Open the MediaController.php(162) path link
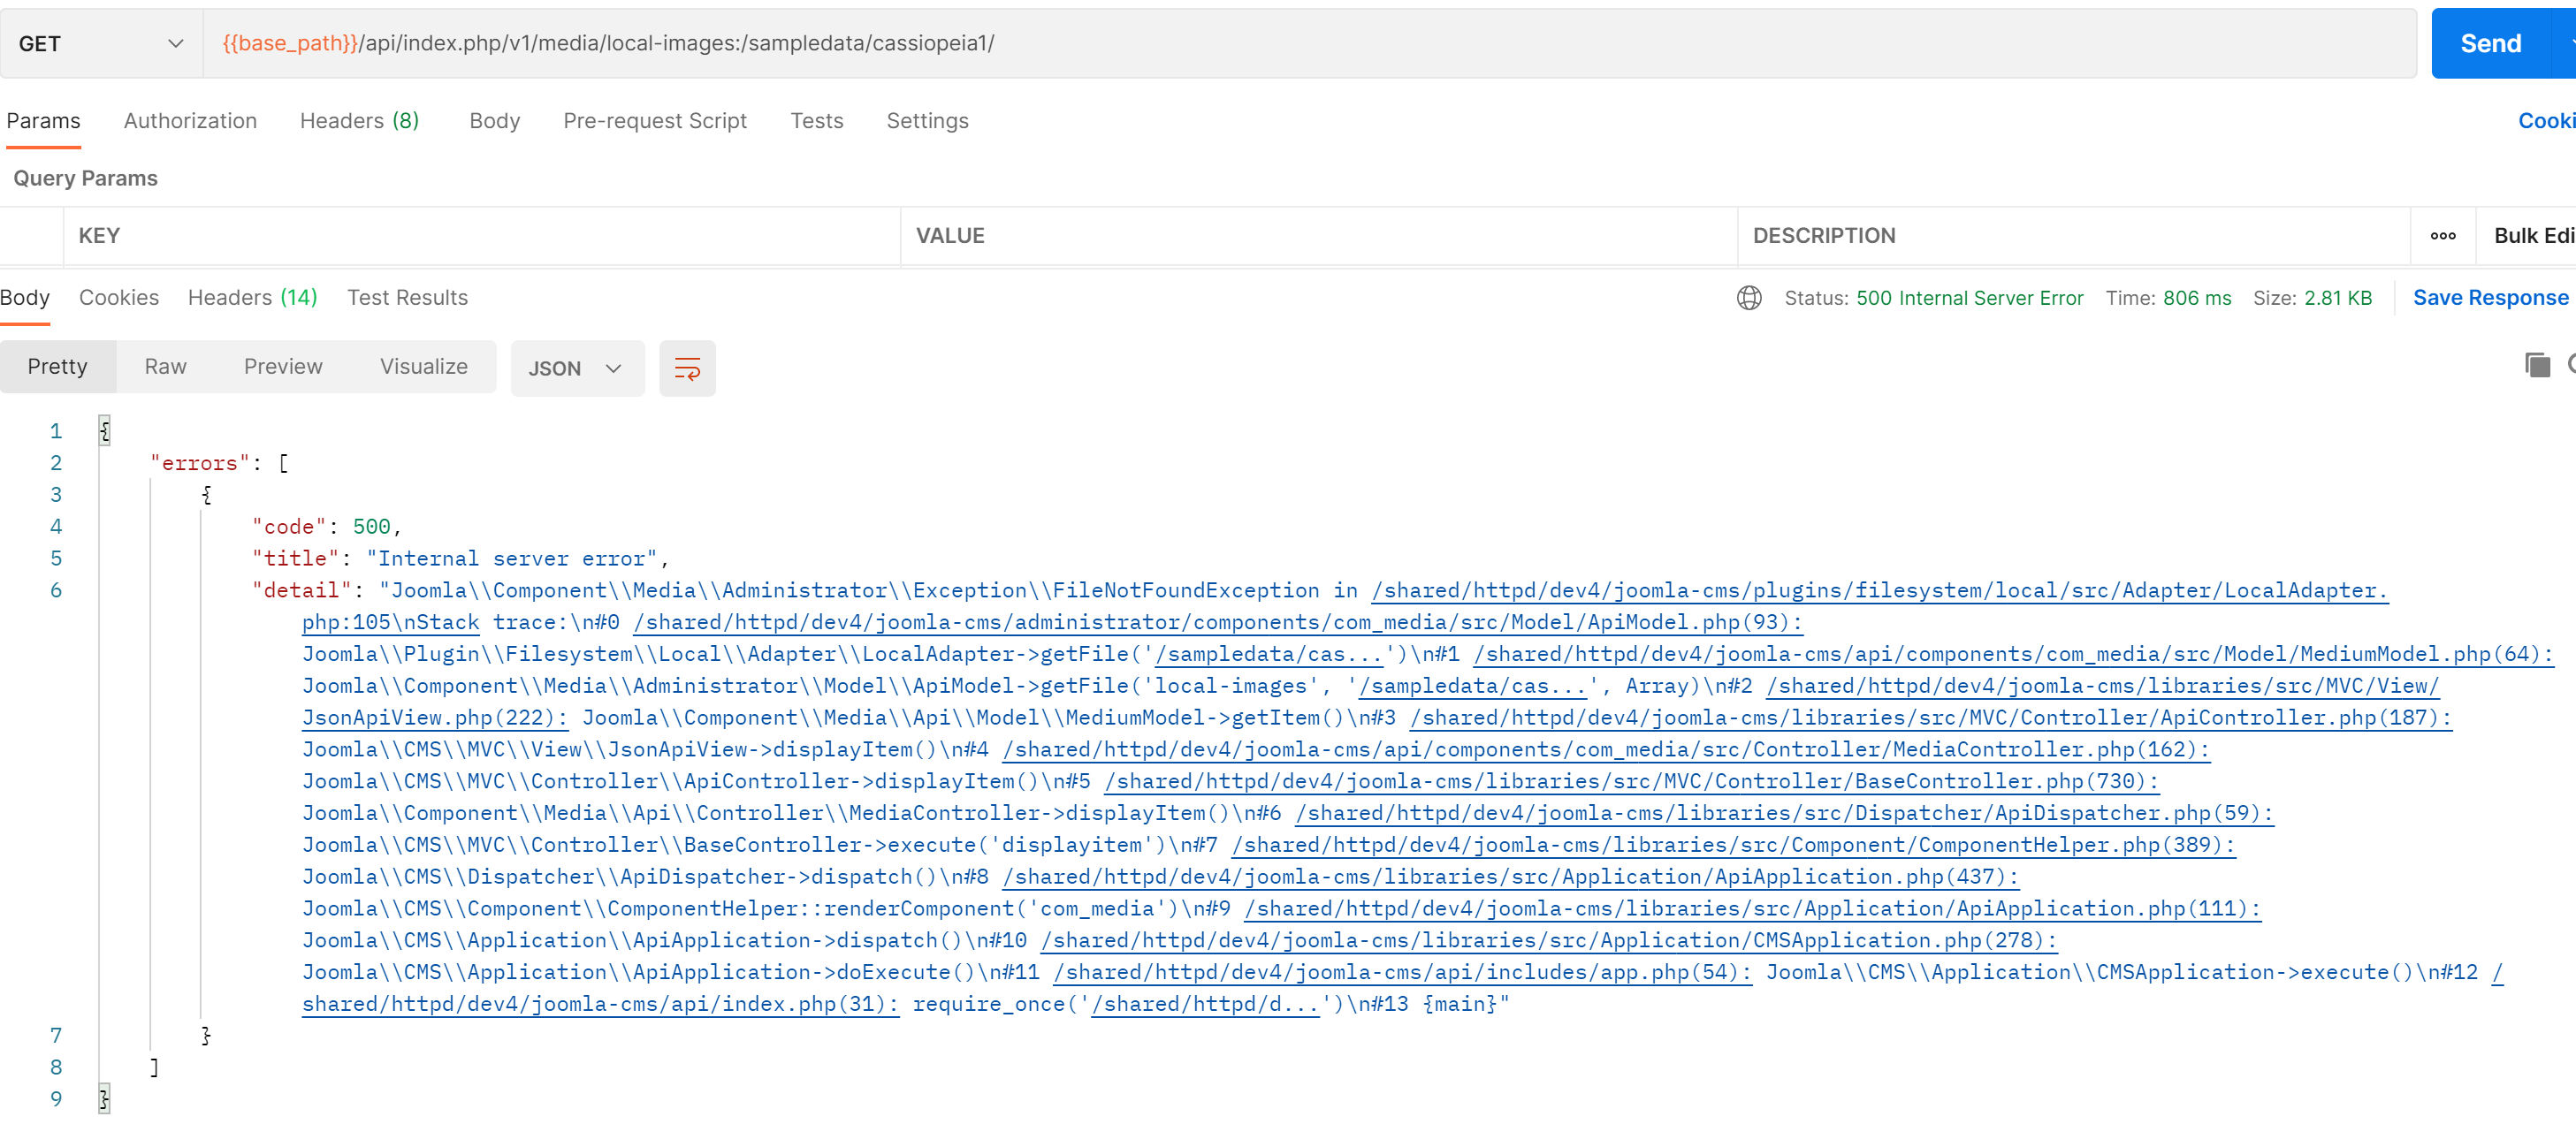 (1606, 750)
